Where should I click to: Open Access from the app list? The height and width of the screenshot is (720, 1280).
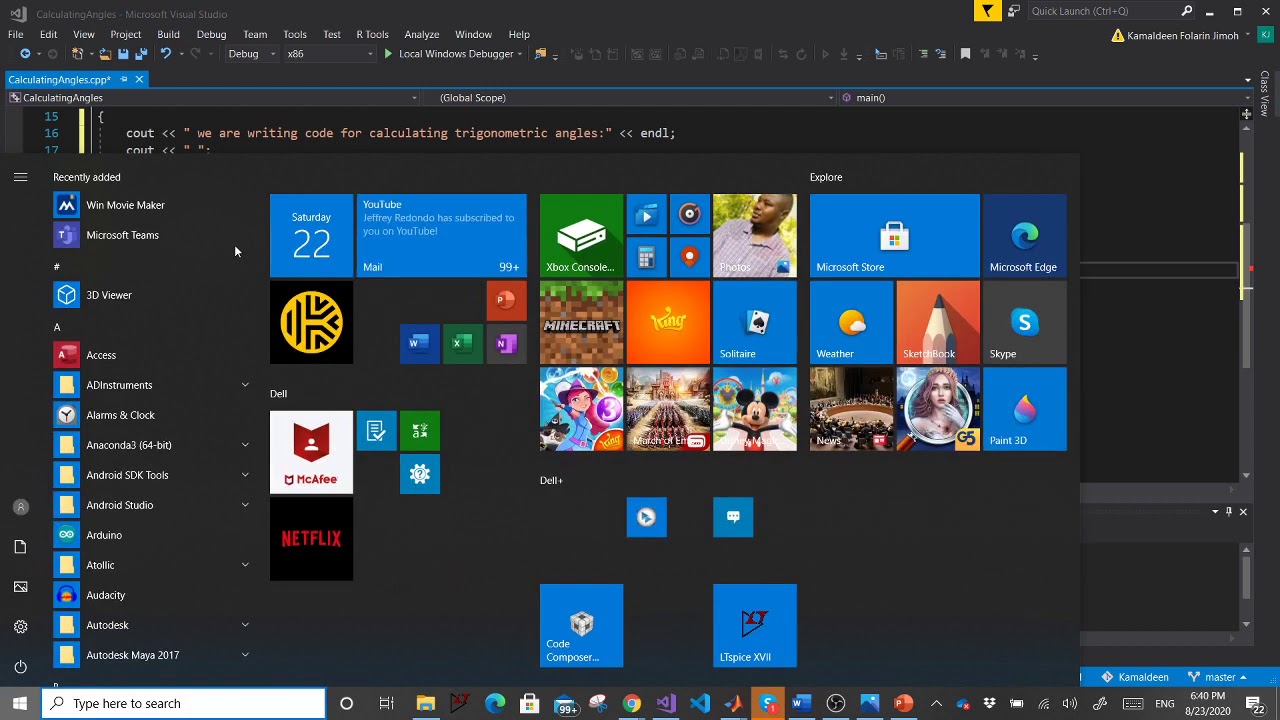[153, 355]
